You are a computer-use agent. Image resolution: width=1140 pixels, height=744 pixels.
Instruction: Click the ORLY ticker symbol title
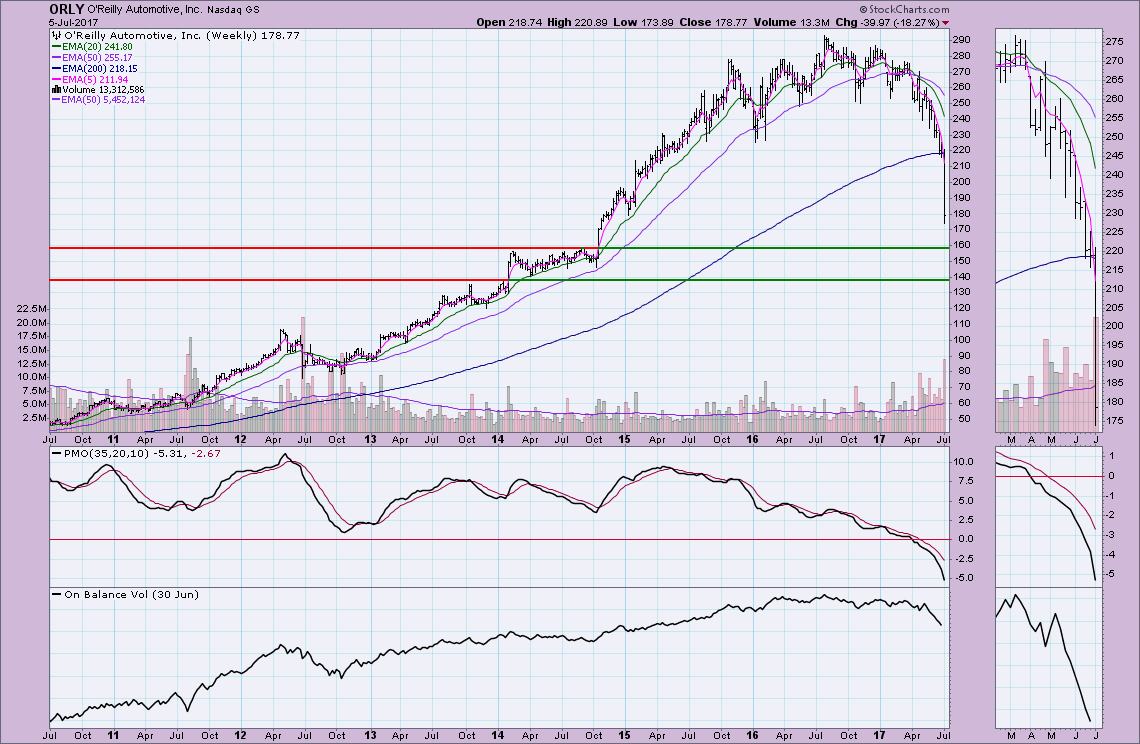[67, 9]
